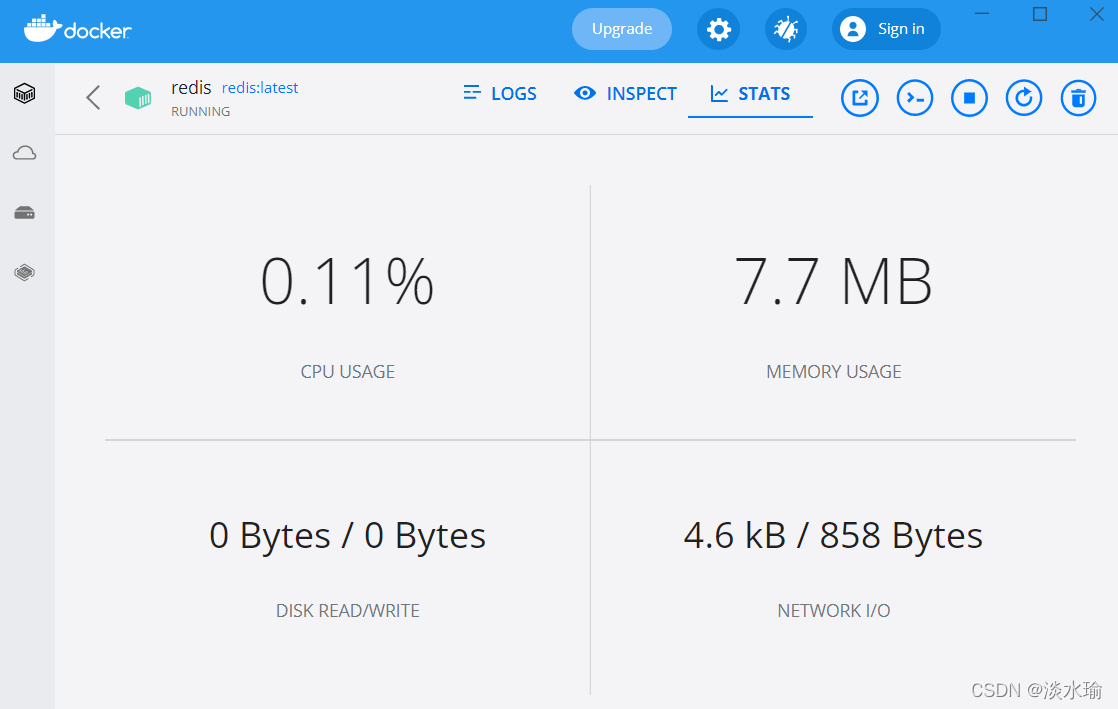The width and height of the screenshot is (1118, 709).
Task: Click the DISK READ/WRITE label
Action: click(x=347, y=611)
